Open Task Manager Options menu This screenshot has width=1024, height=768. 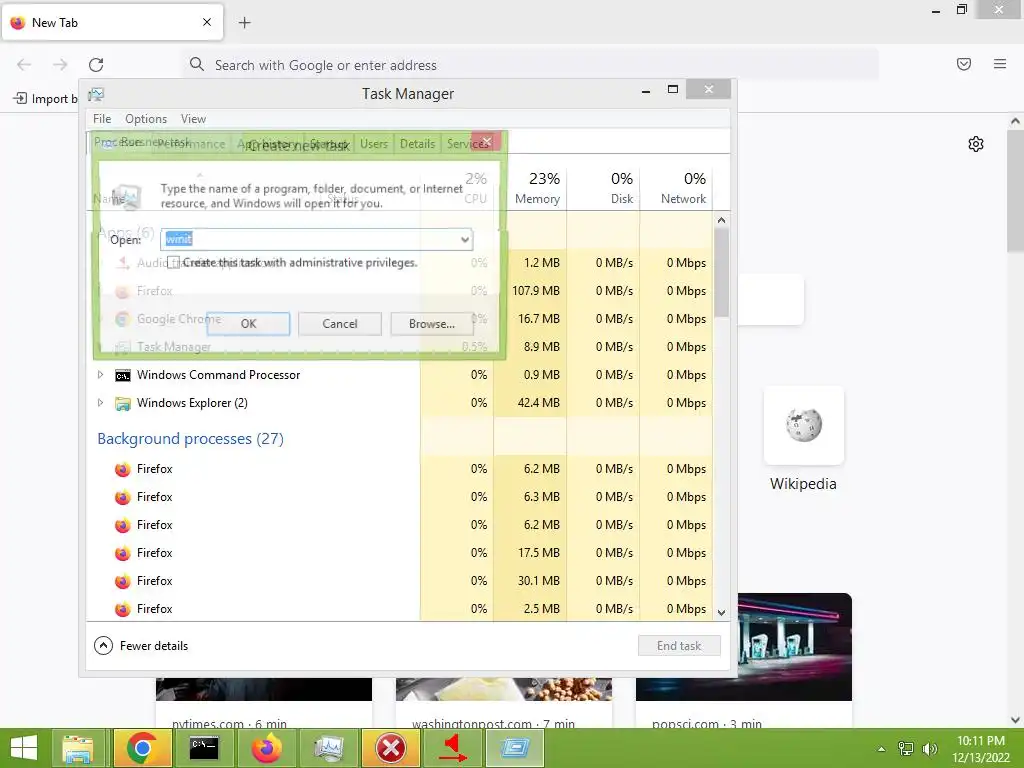(x=146, y=119)
